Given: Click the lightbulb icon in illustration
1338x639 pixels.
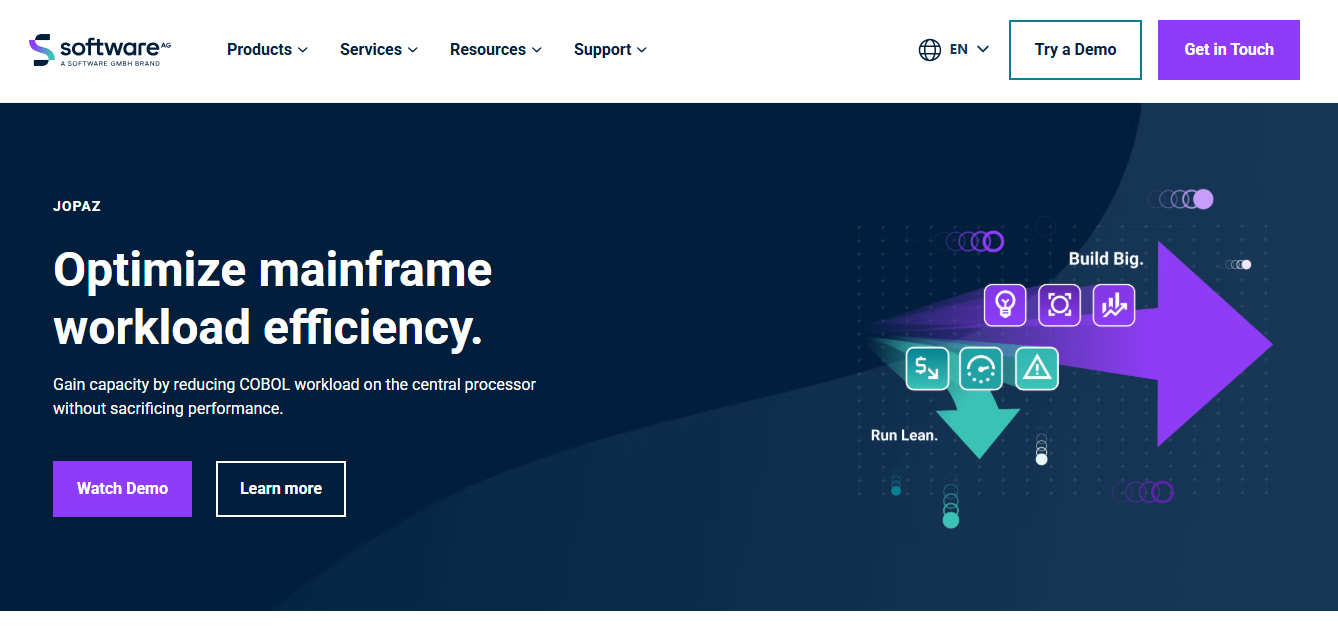Looking at the screenshot, I should coord(1005,305).
